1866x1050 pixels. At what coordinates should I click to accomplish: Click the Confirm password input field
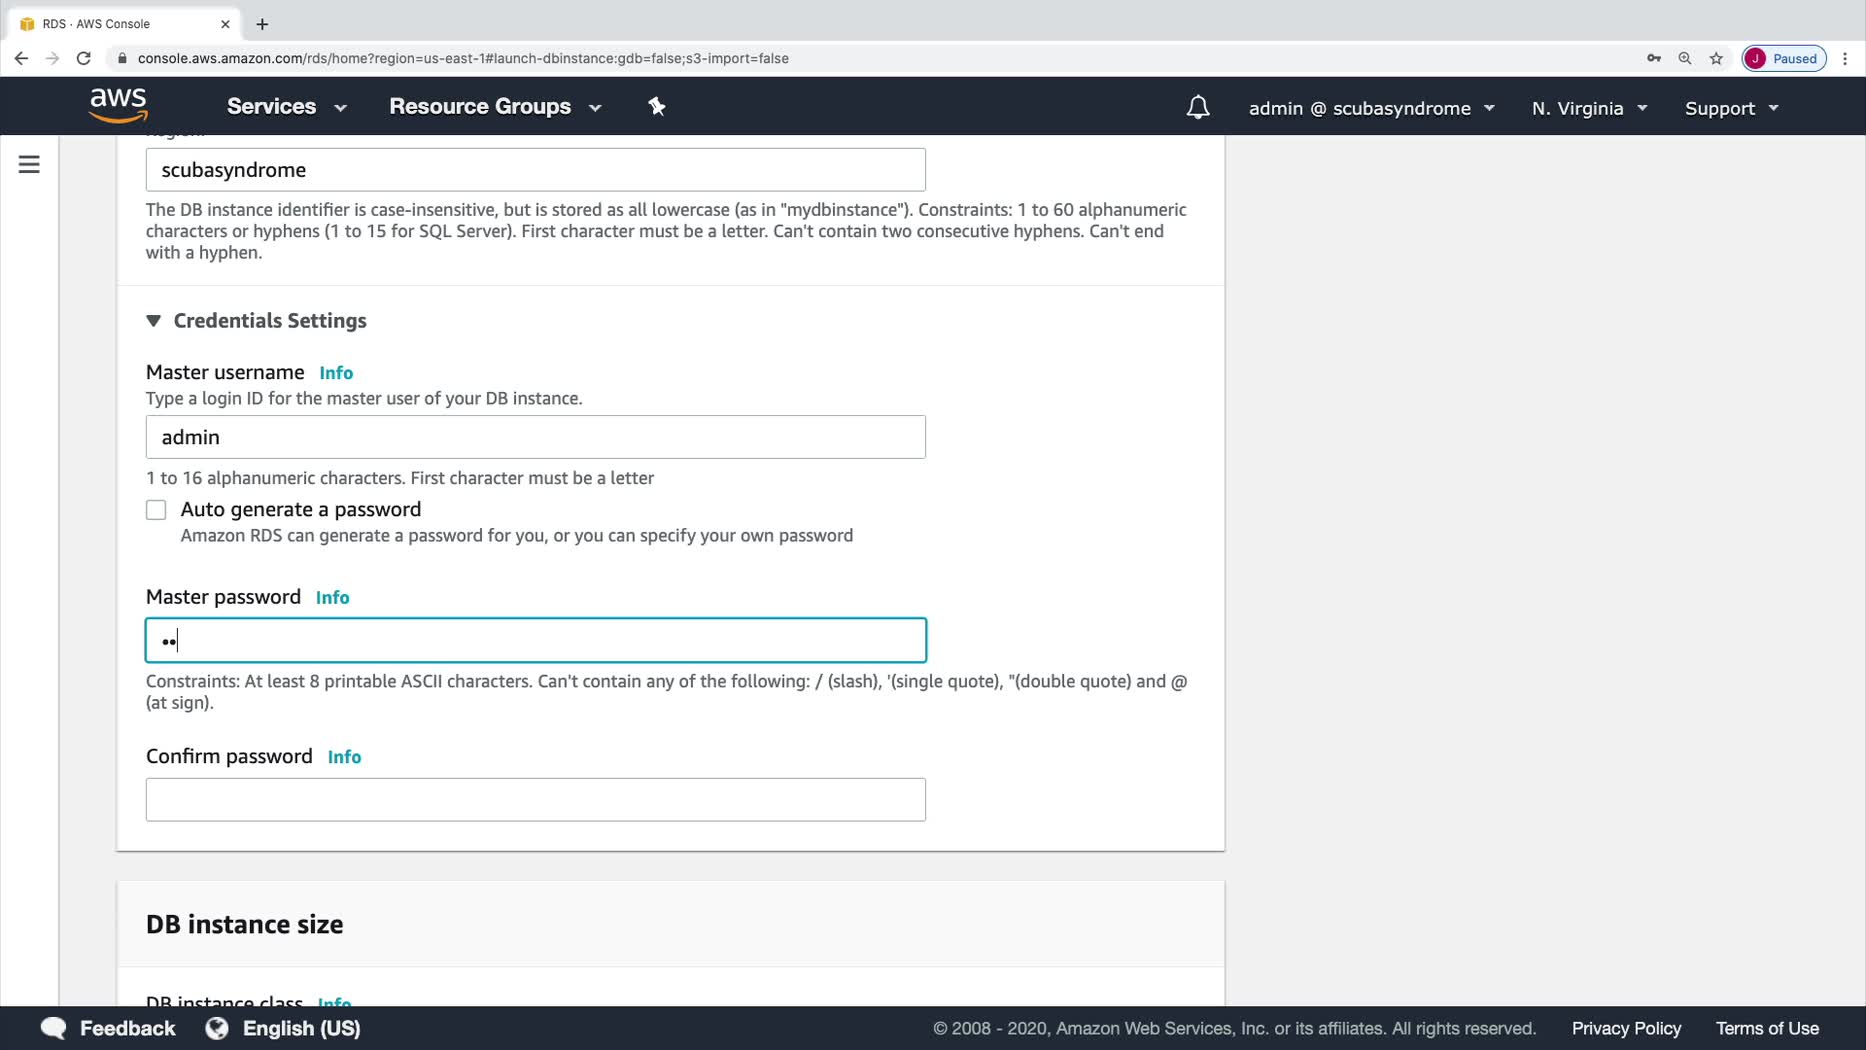pyautogui.click(x=535, y=799)
